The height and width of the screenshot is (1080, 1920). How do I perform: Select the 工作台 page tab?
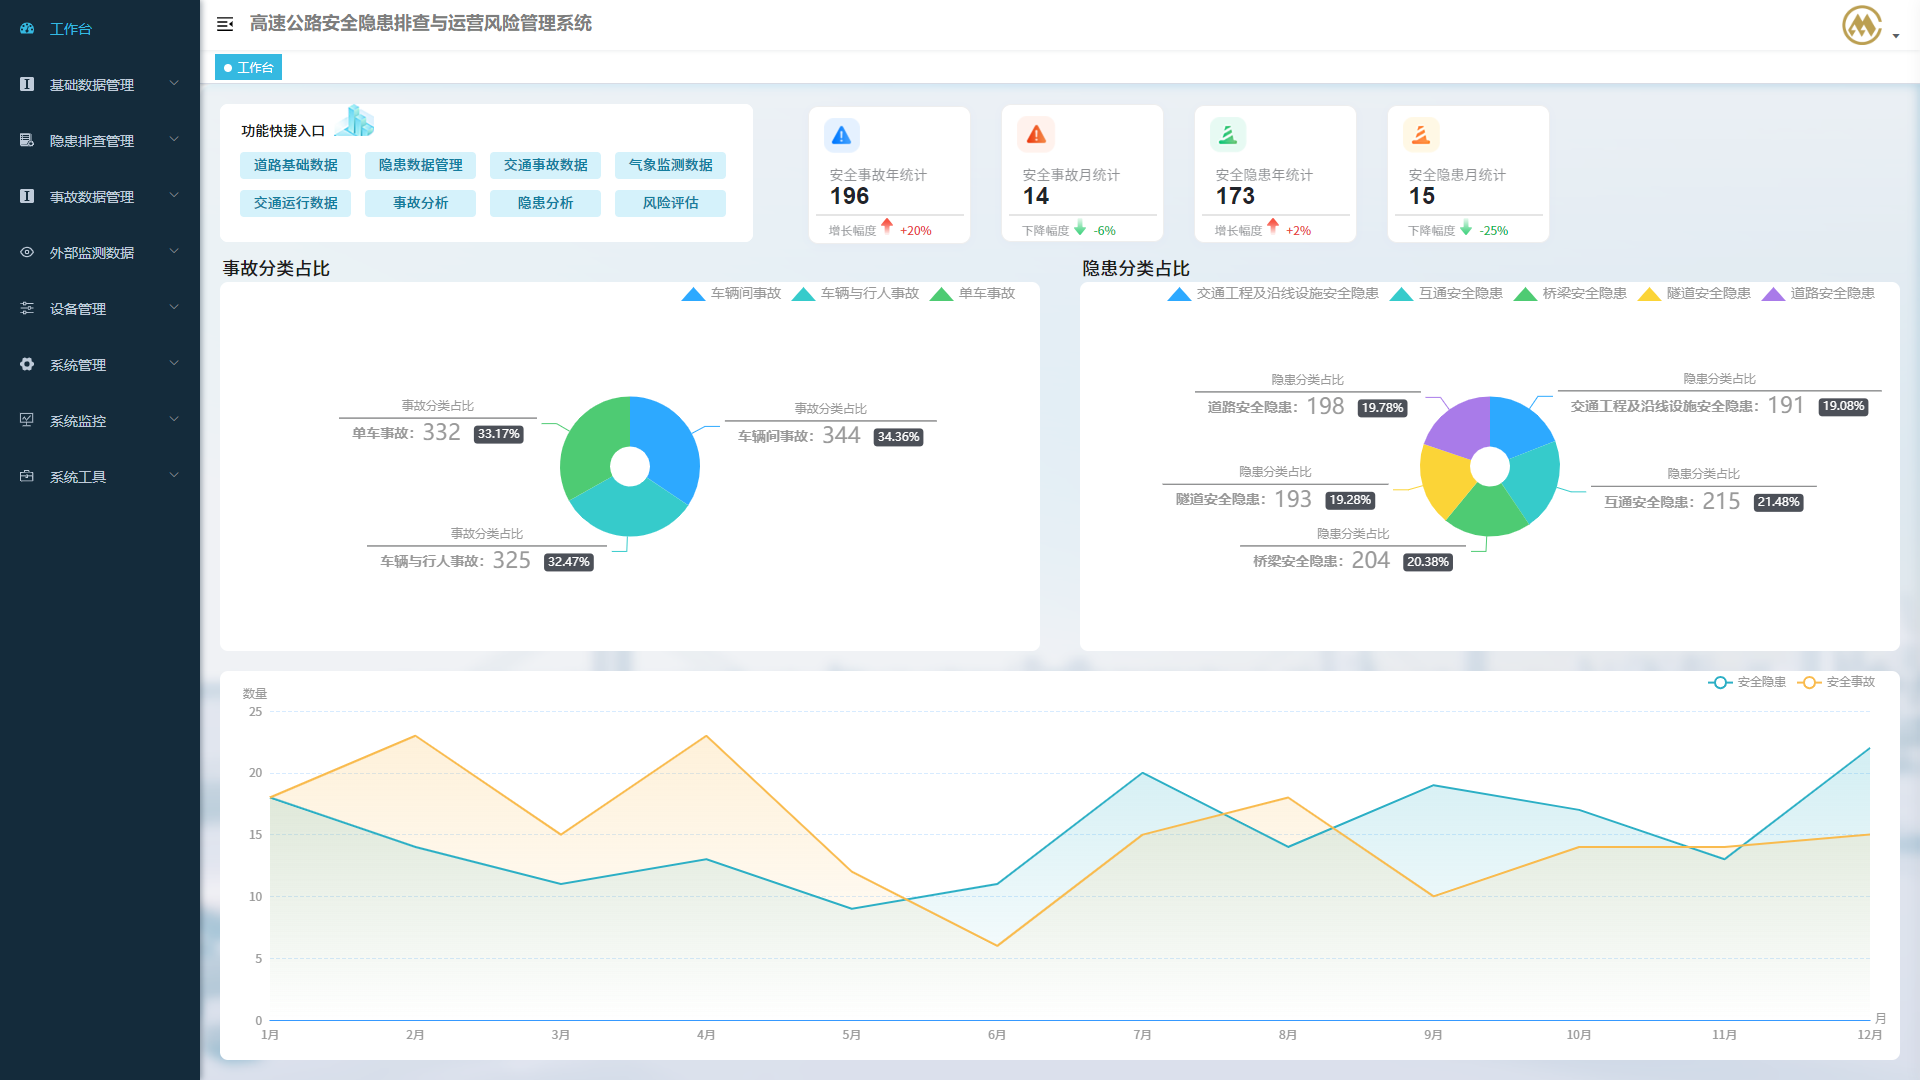pyautogui.click(x=249, y=67)
